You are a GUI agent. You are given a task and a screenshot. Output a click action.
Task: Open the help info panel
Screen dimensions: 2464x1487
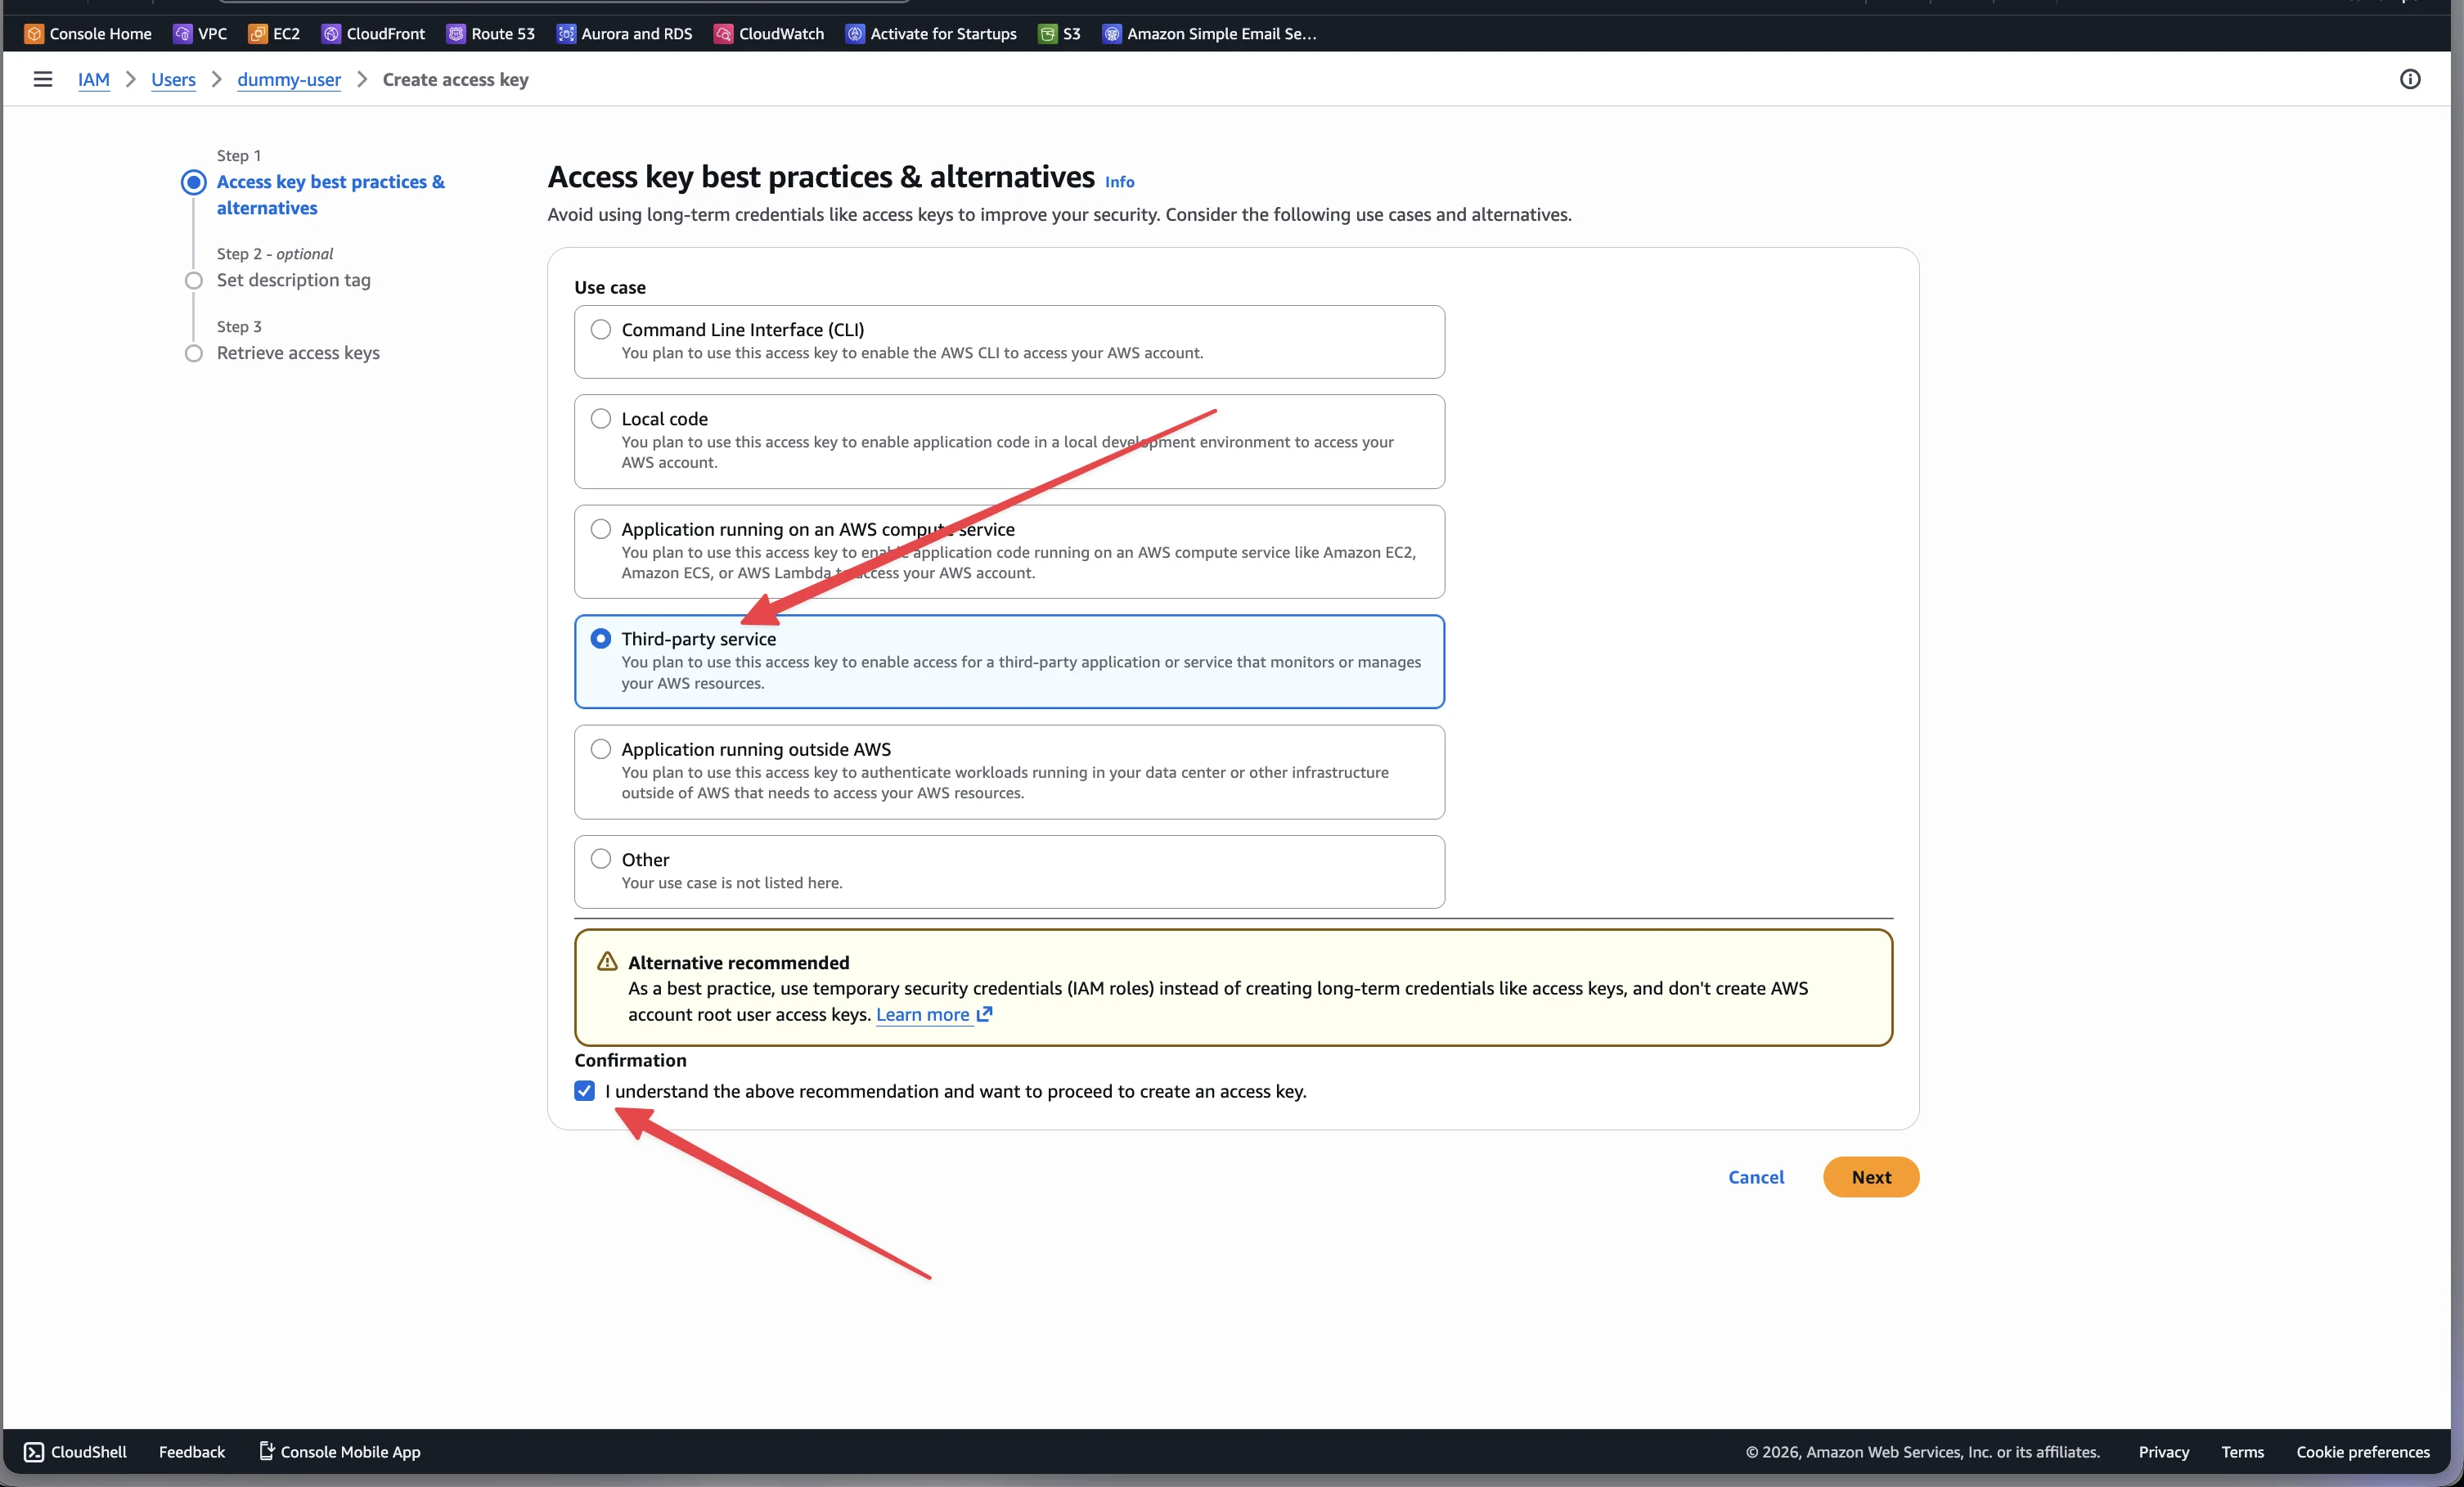[2410, 79]
